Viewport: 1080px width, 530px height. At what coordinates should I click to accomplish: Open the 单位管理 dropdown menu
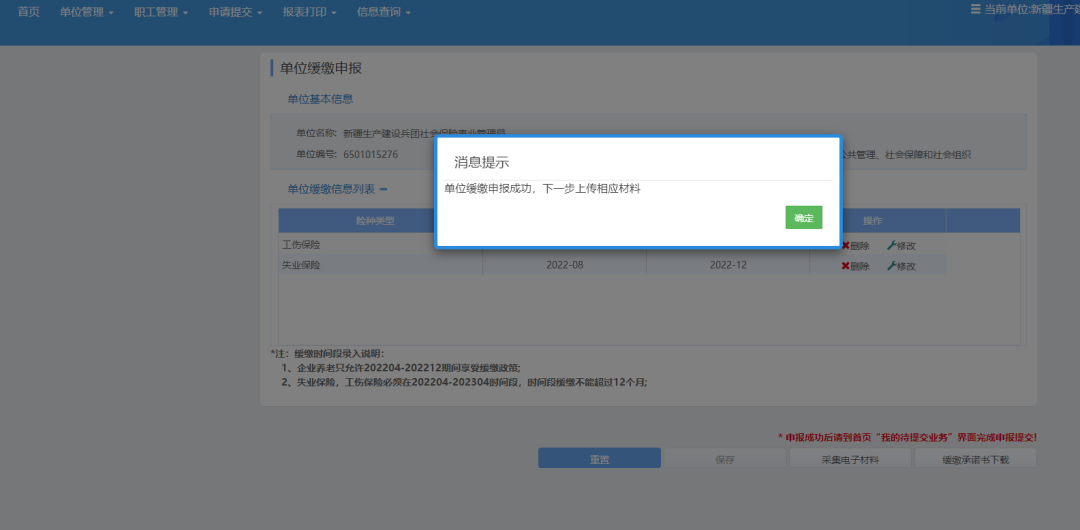[87, 12]
